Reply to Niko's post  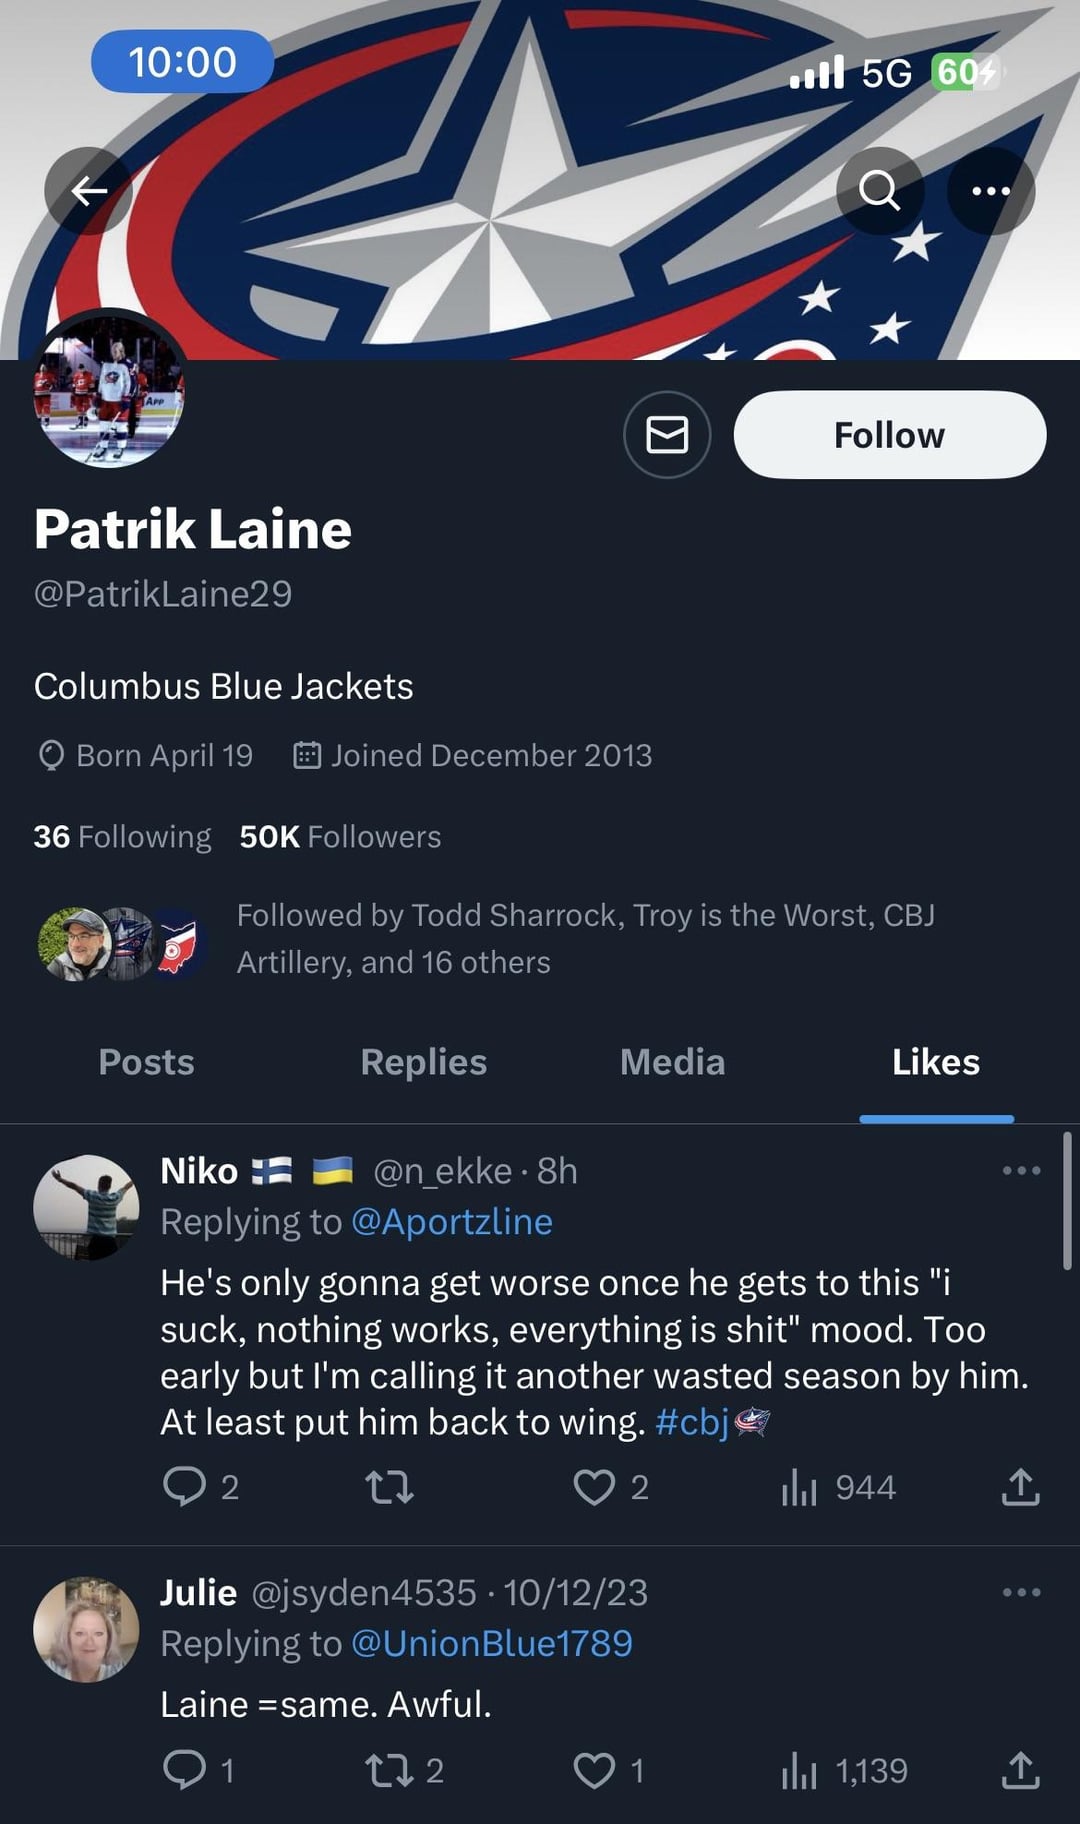pyautogui.click(x=185, y=1487)
